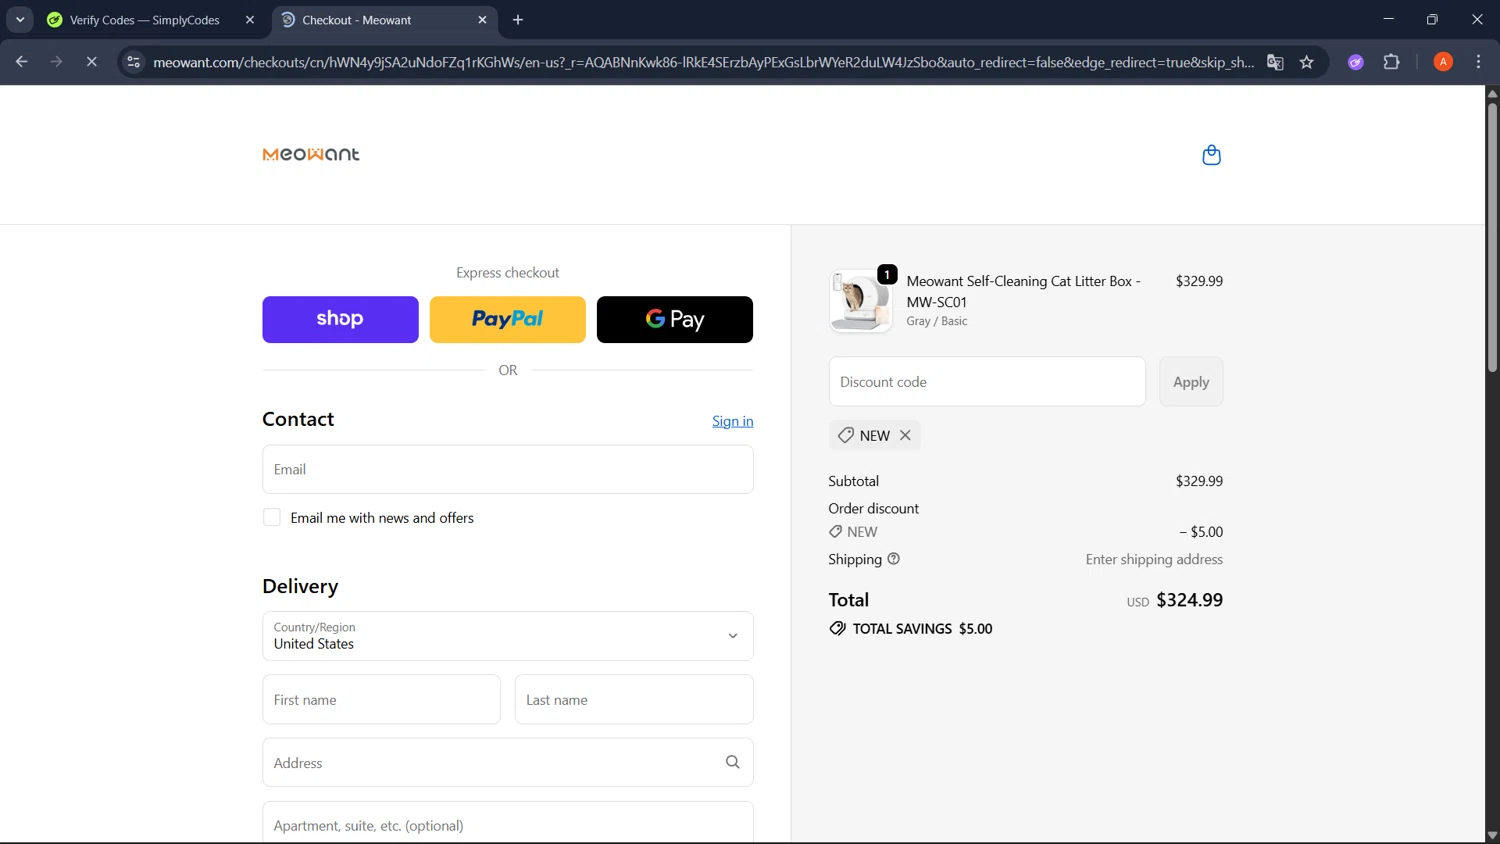Click the product name Meowant Self-Cleaning Cat Litter Box
This screenshot has width=1500, height=844.
[x=1023, y=291]
